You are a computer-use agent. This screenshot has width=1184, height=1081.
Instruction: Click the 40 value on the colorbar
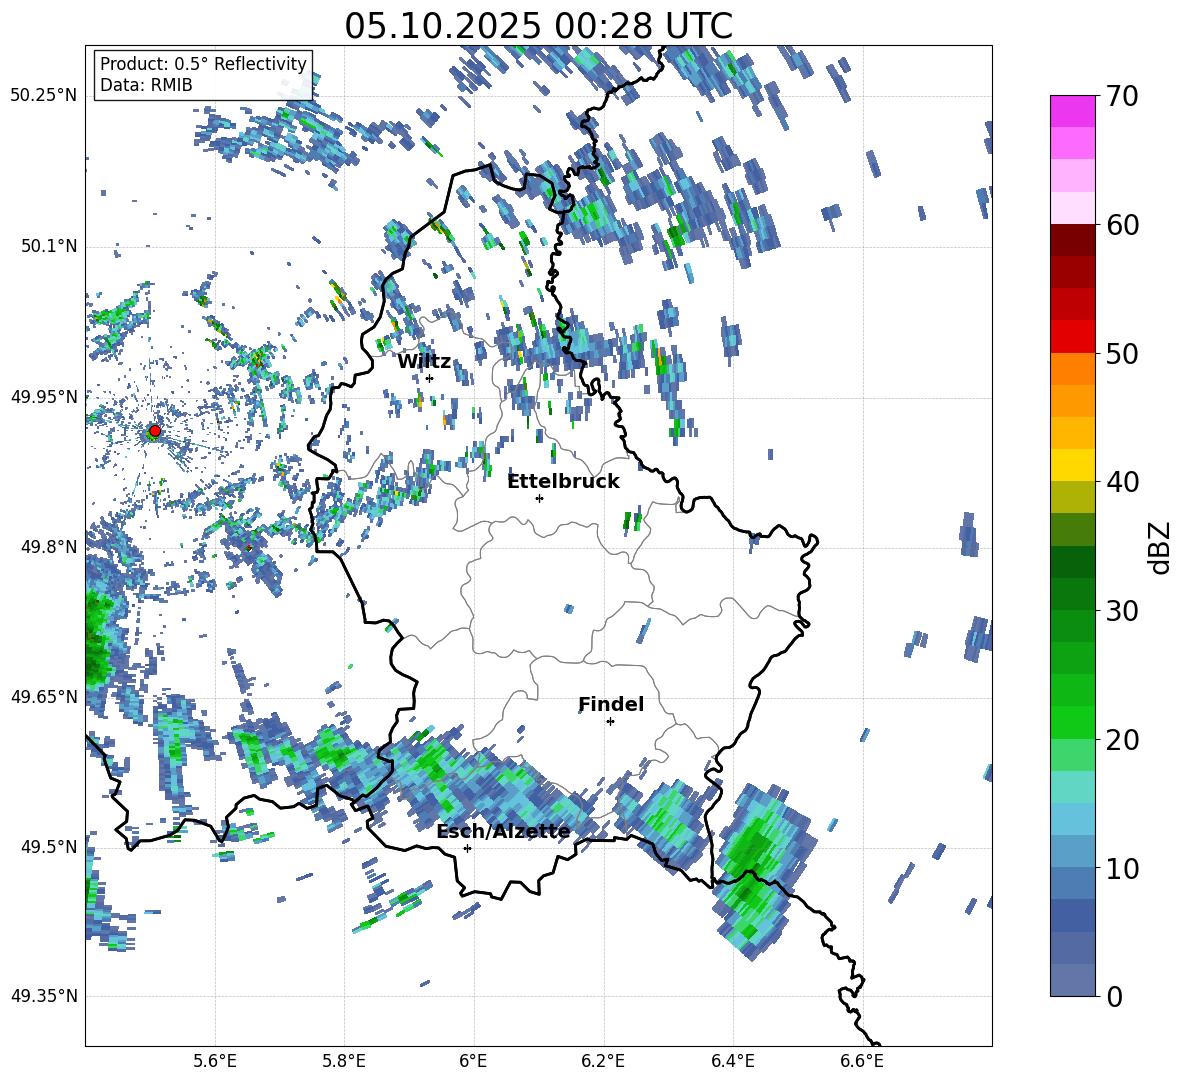pyautogui.click(x=1121, y=482)
